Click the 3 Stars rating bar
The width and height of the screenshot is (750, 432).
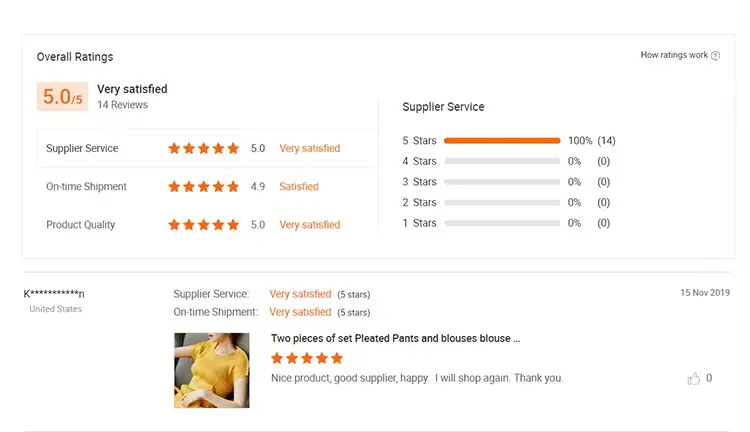(502, 182)
